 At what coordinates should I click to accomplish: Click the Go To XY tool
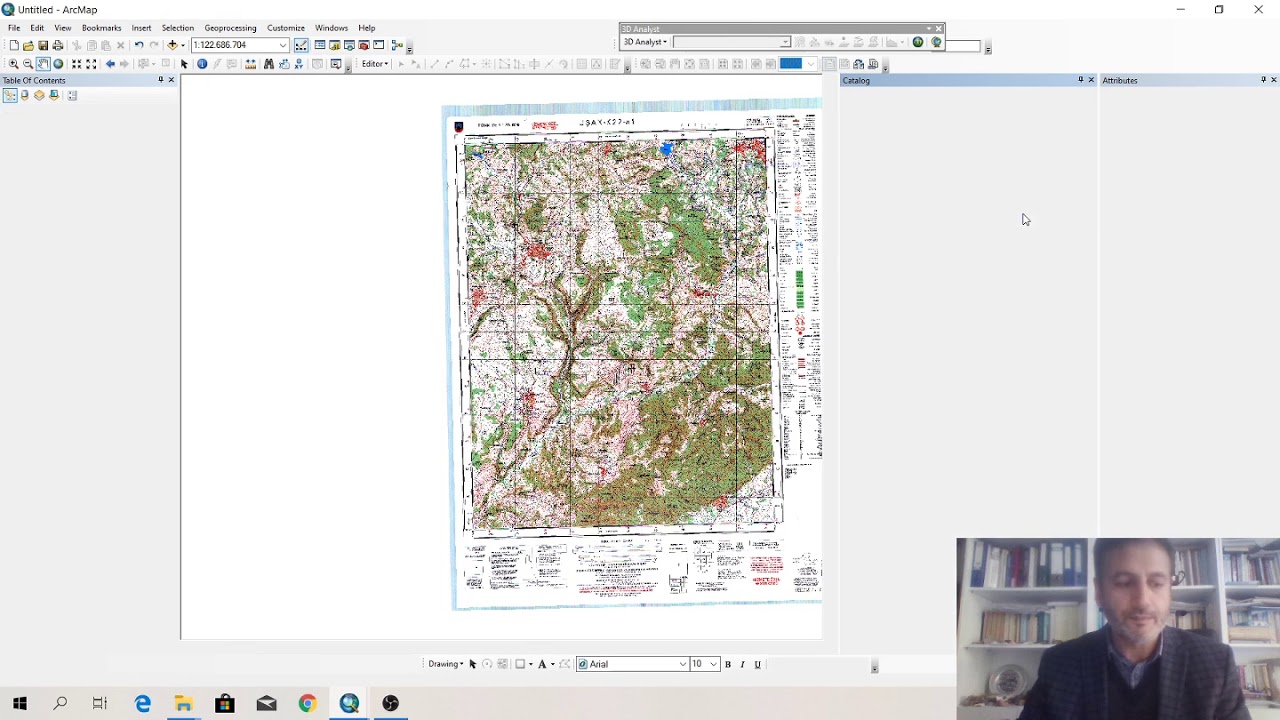tap(298, 64)
